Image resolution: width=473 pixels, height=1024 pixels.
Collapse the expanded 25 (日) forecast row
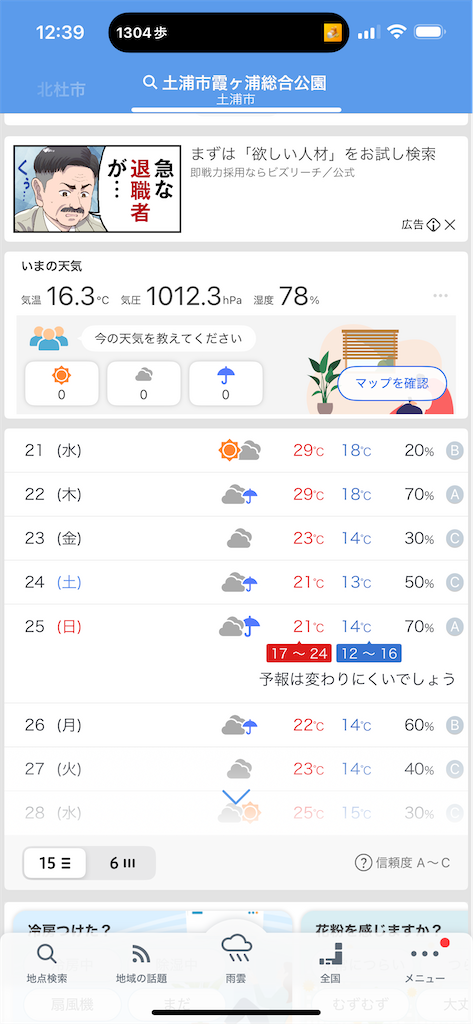[x=236, y=654]
